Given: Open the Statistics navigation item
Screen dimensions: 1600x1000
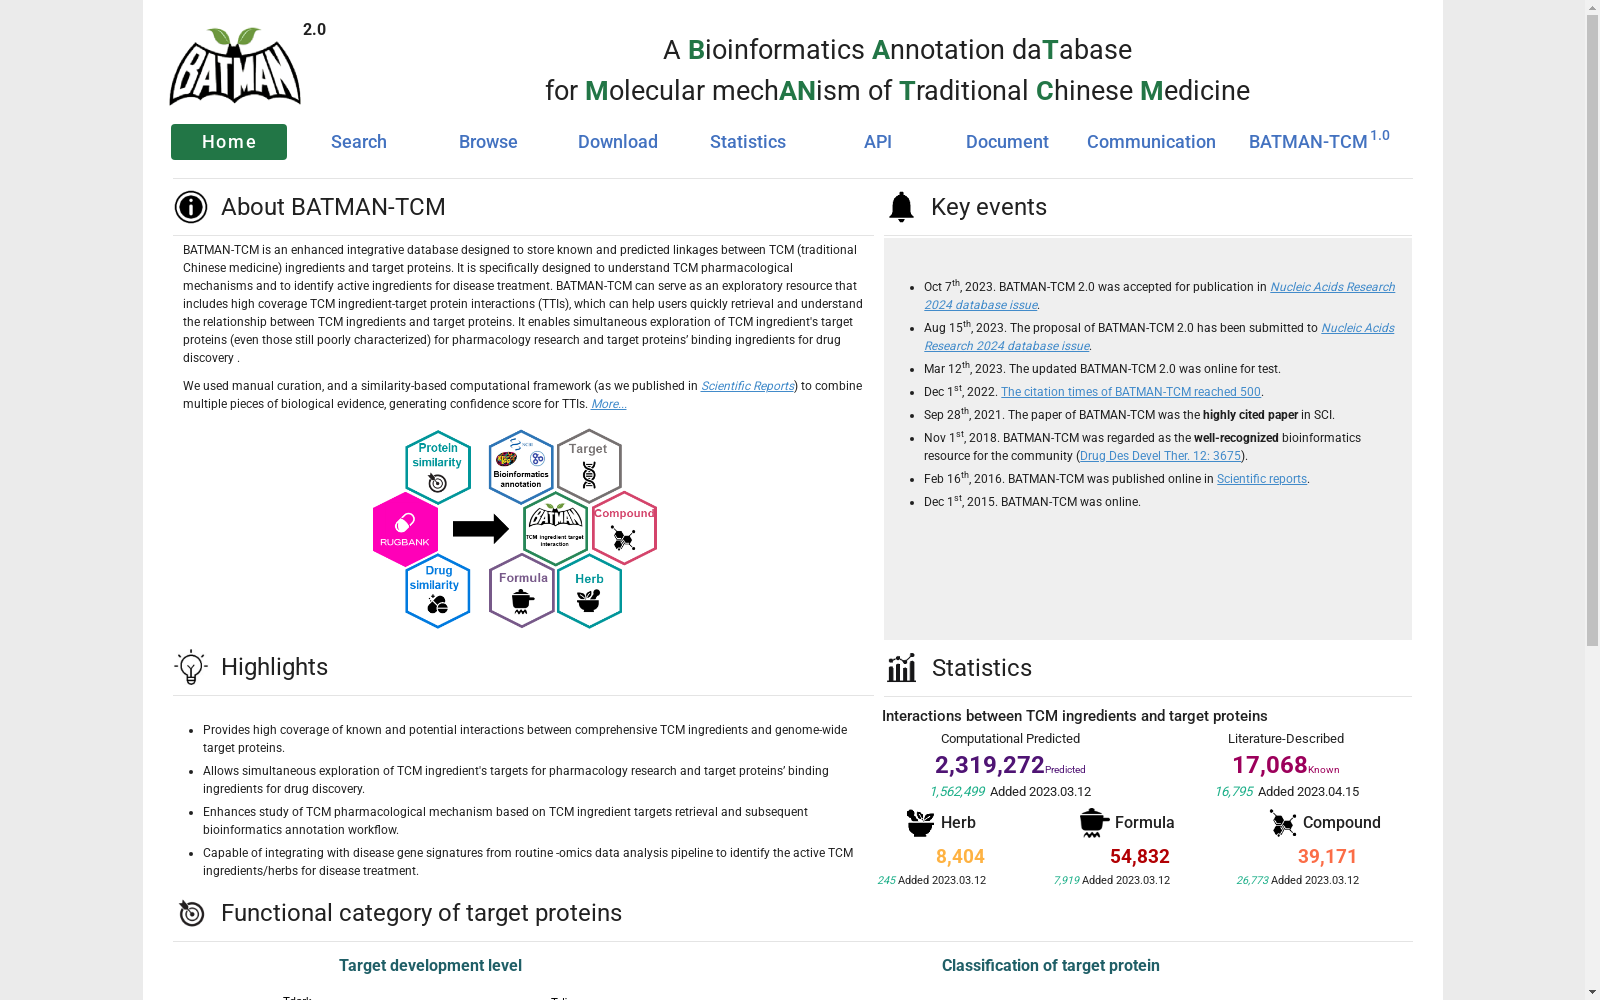Looking at the screenshot, I should 748,142.
